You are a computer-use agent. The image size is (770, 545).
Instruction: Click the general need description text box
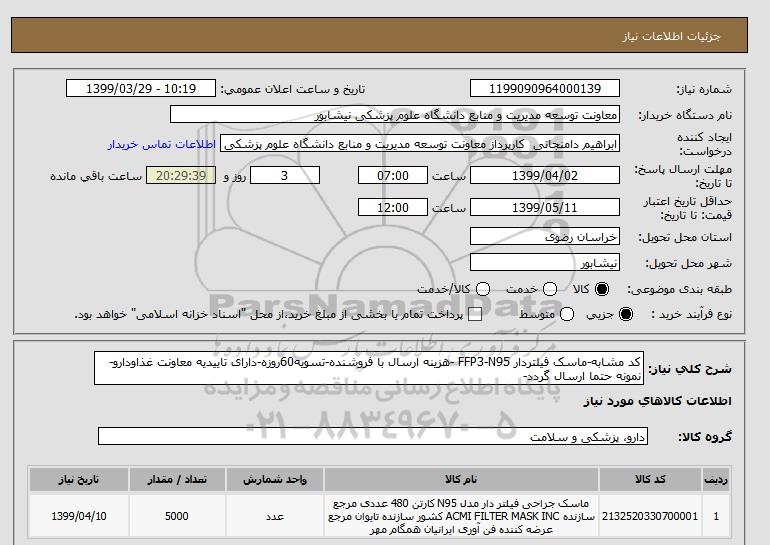click(x=369, y=368)
